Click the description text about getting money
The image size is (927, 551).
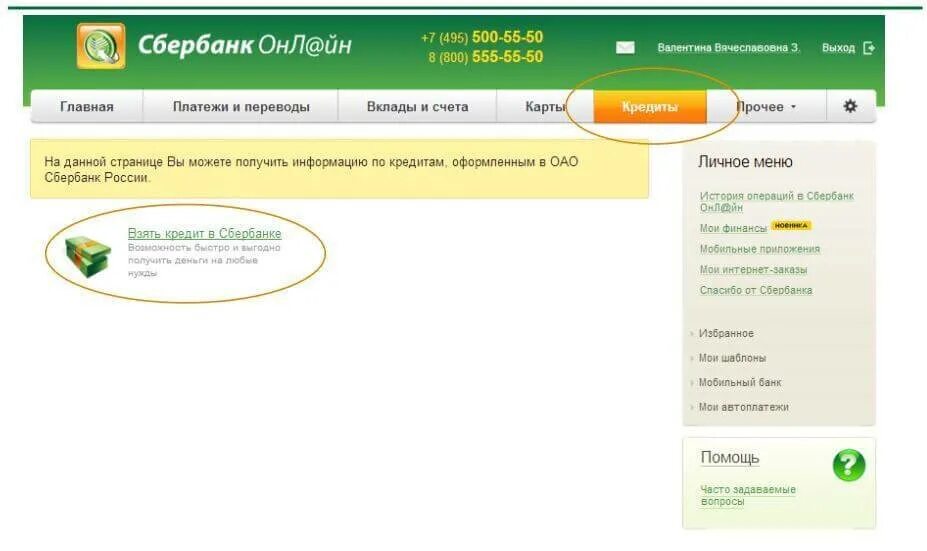tap(204, 260)
